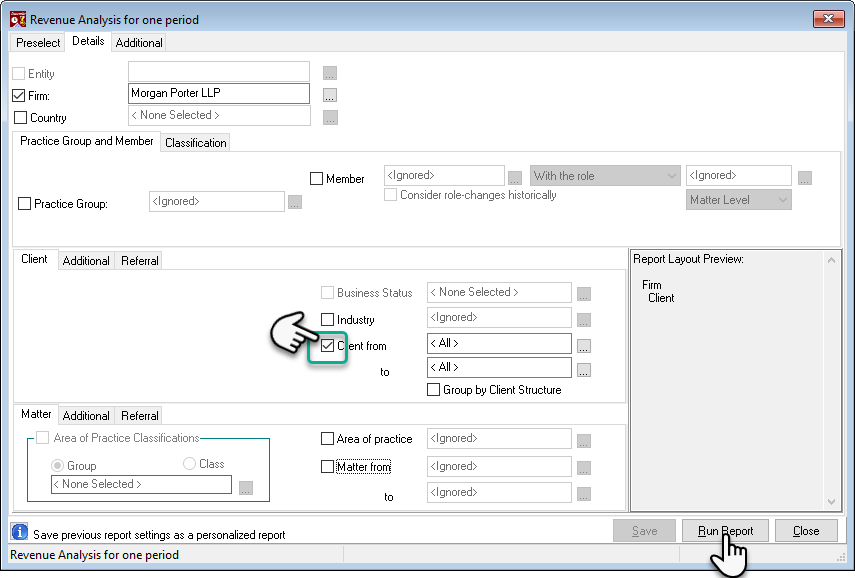This screenshot has width=855, height=578.
Task: Select the Practice Group and Member tab
Action: coord(87,141)
